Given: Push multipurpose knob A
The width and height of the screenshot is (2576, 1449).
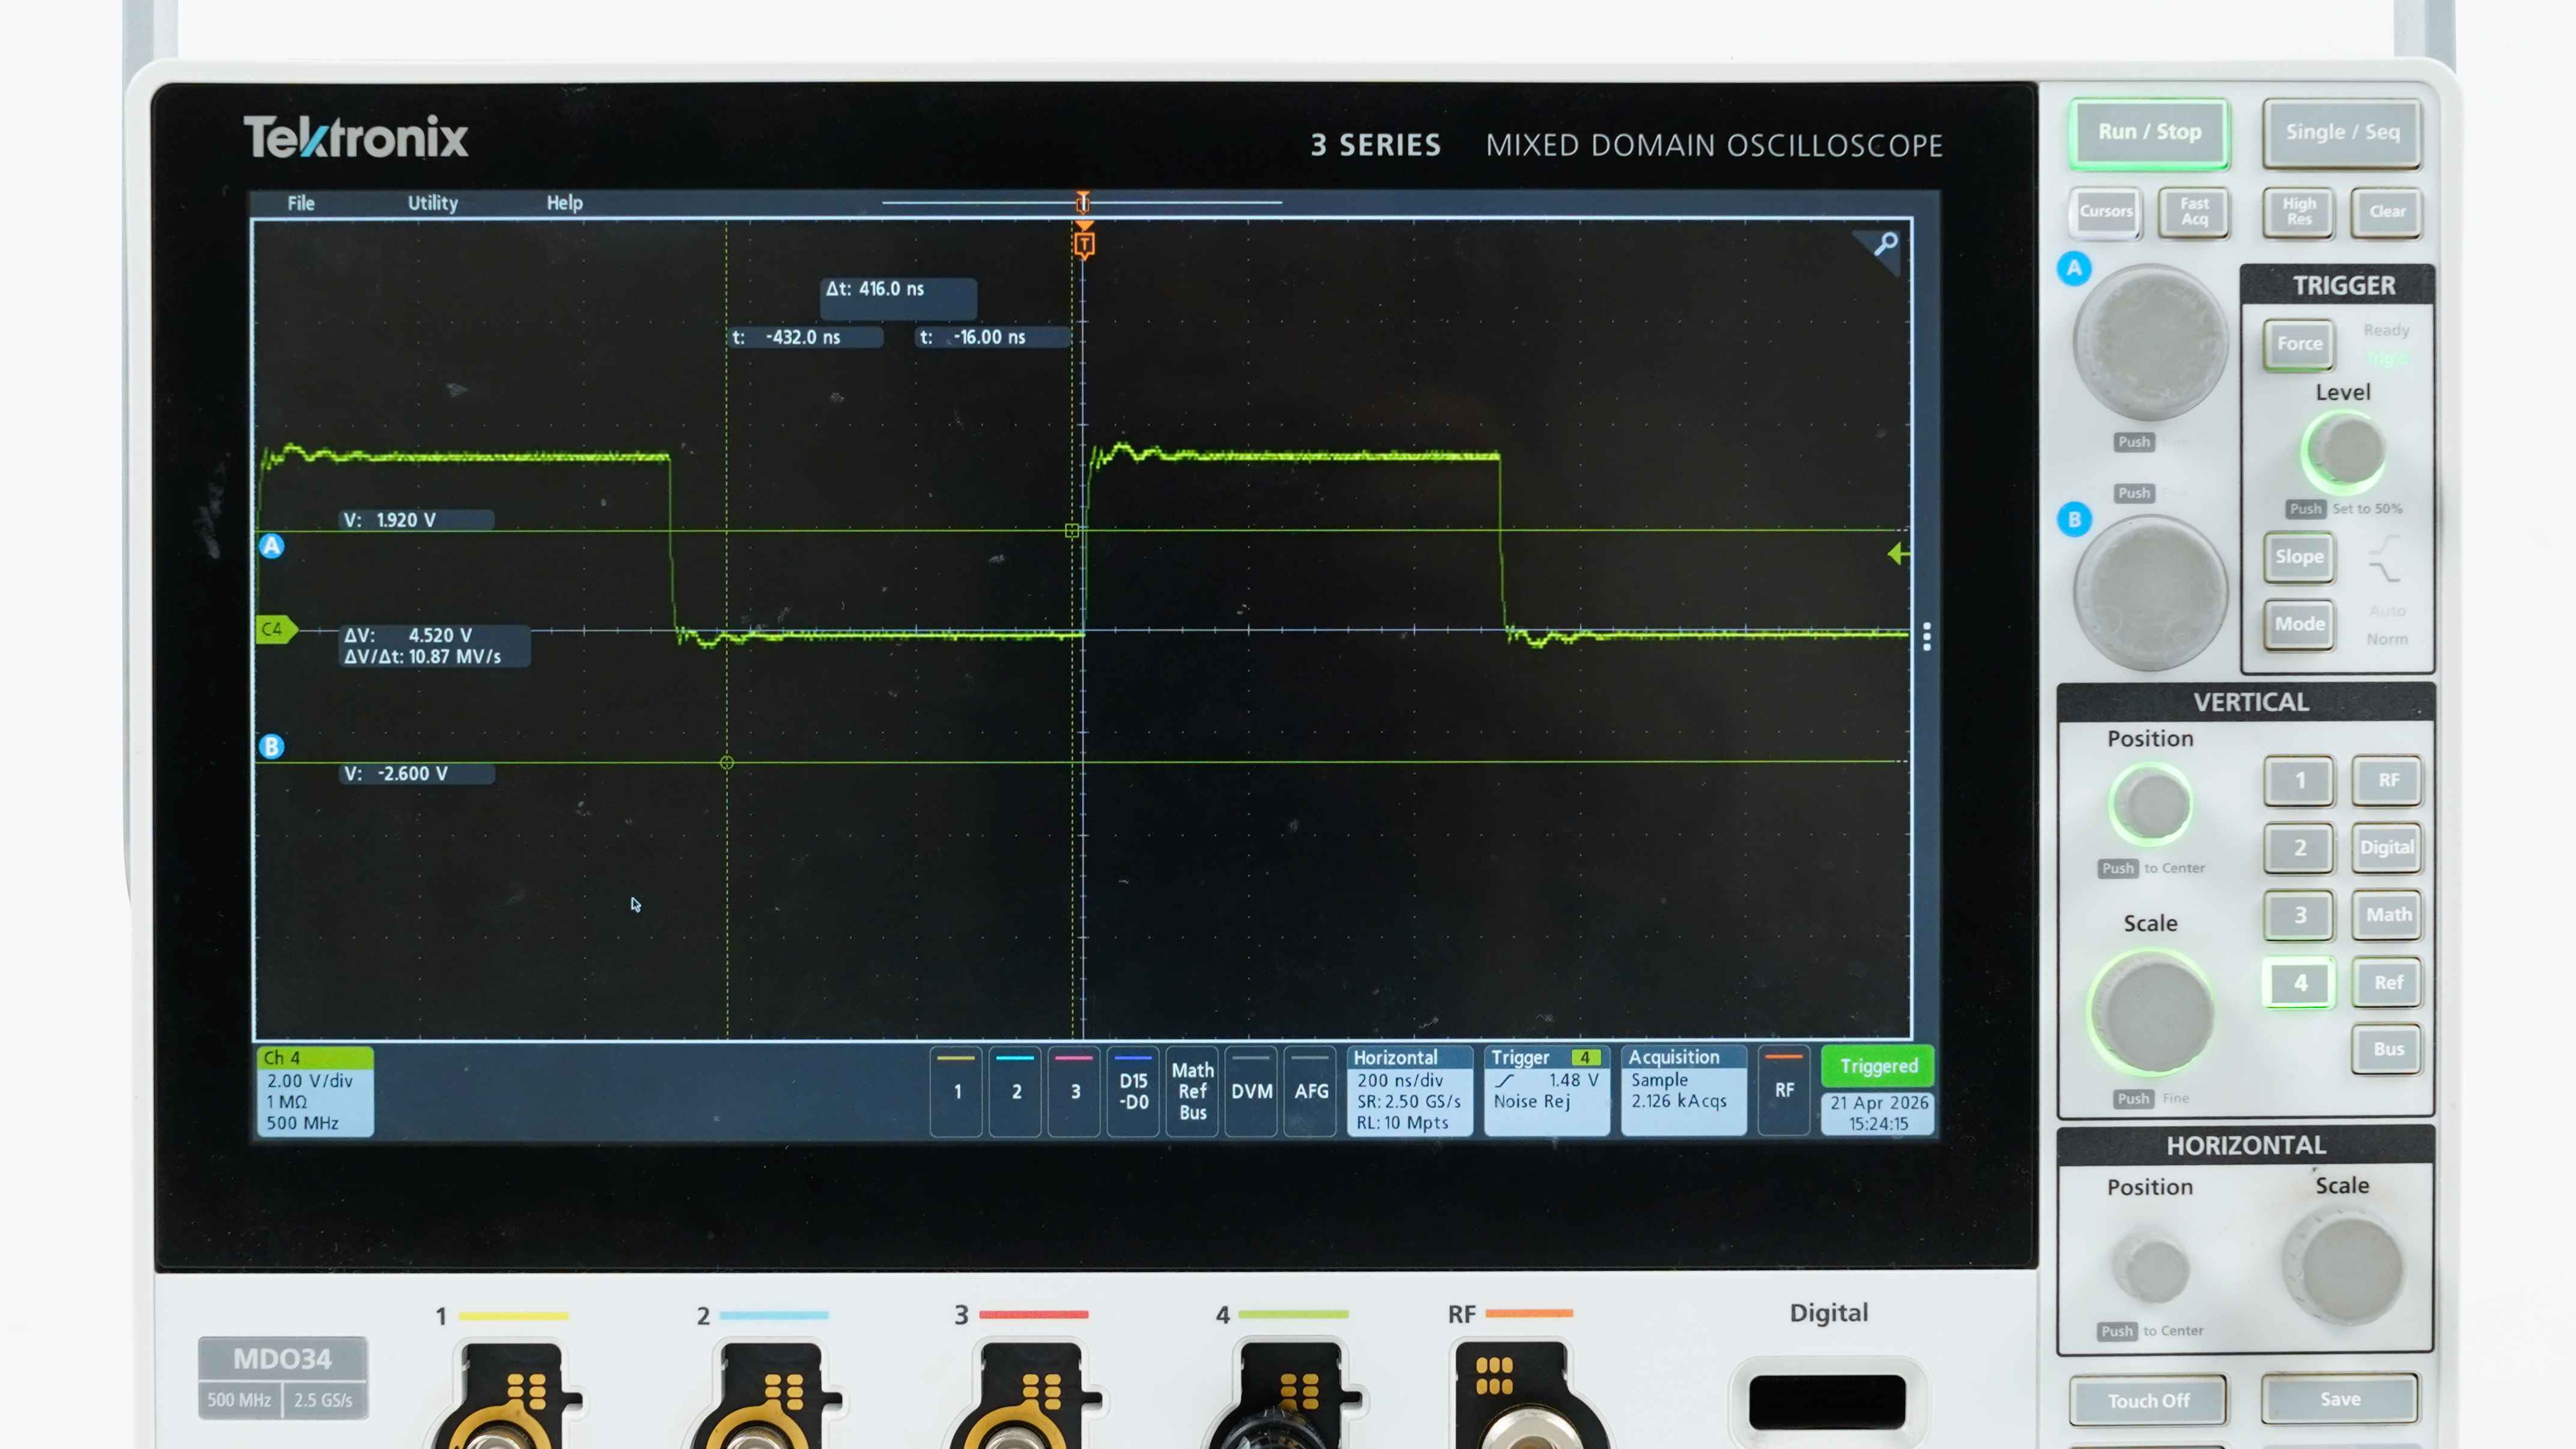Looking at the screenshot, I should [x=2150, y=342].
